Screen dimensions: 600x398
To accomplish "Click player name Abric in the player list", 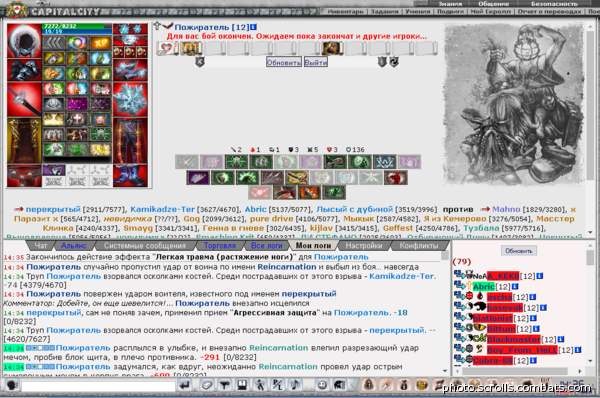I will click(484, 286).
